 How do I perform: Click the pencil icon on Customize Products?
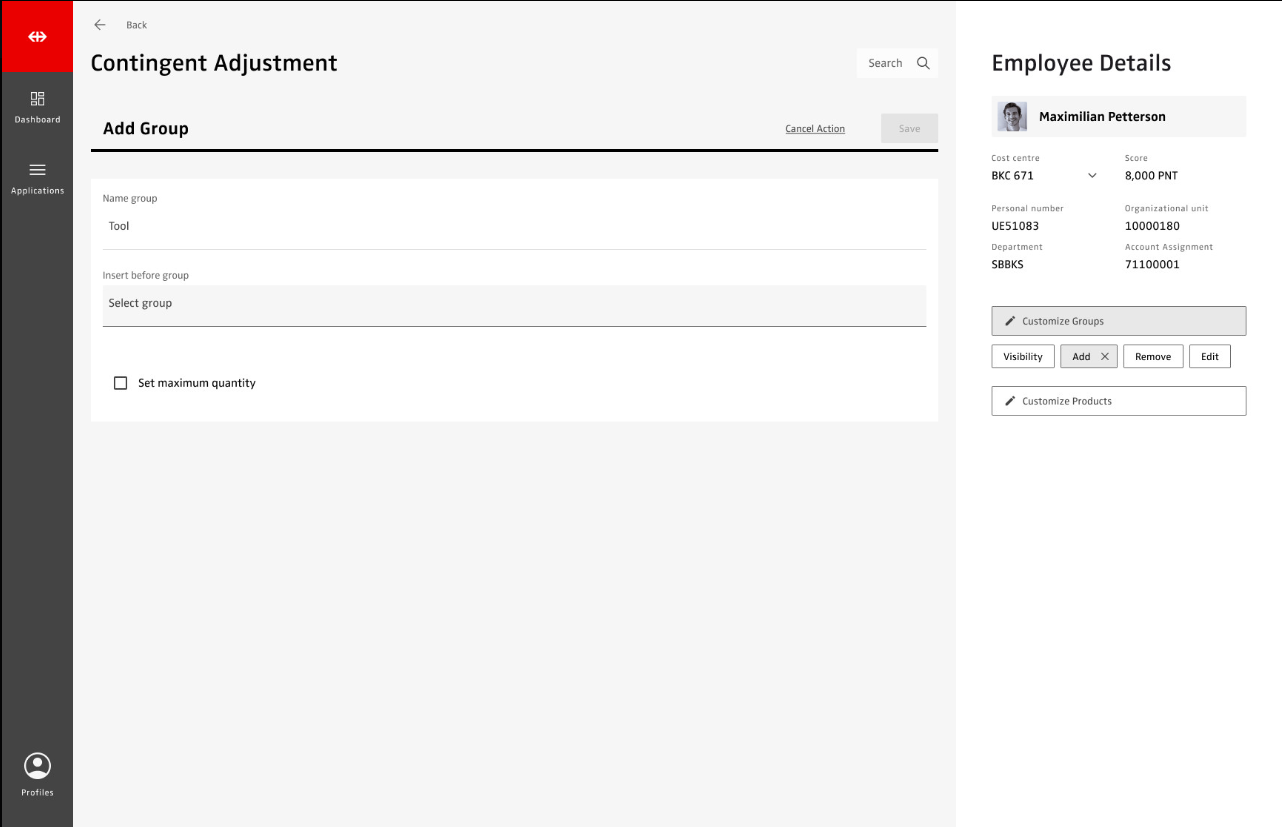(1010, 401)
